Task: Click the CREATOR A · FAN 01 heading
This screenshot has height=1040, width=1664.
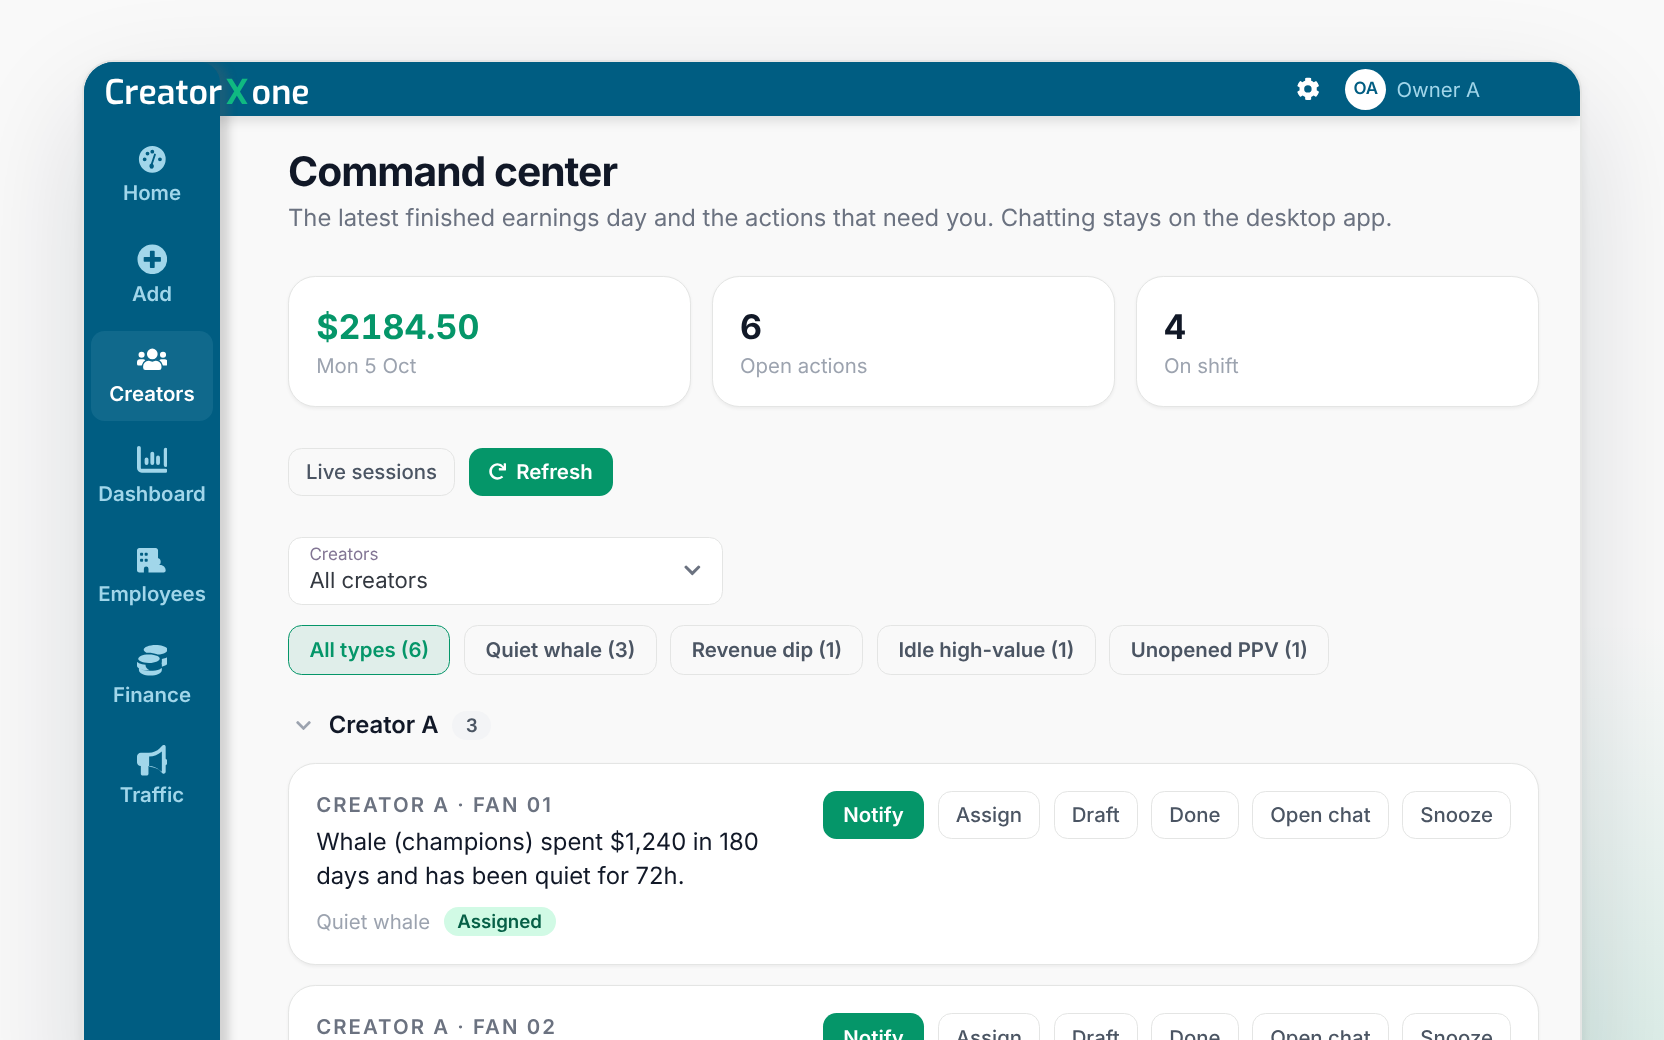Action: (x=435, y=805)
